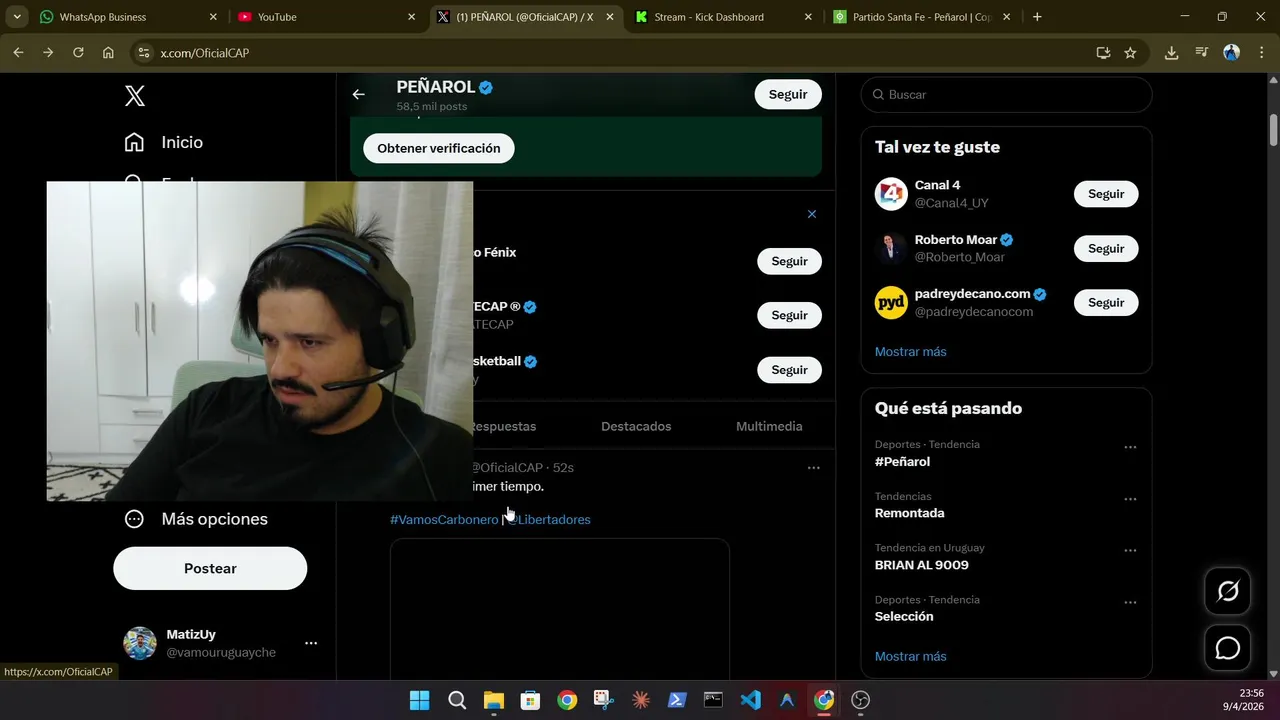1280x720 pixels.
Task: Open site information icon in address bar
Action: click(x=143, y=53)
